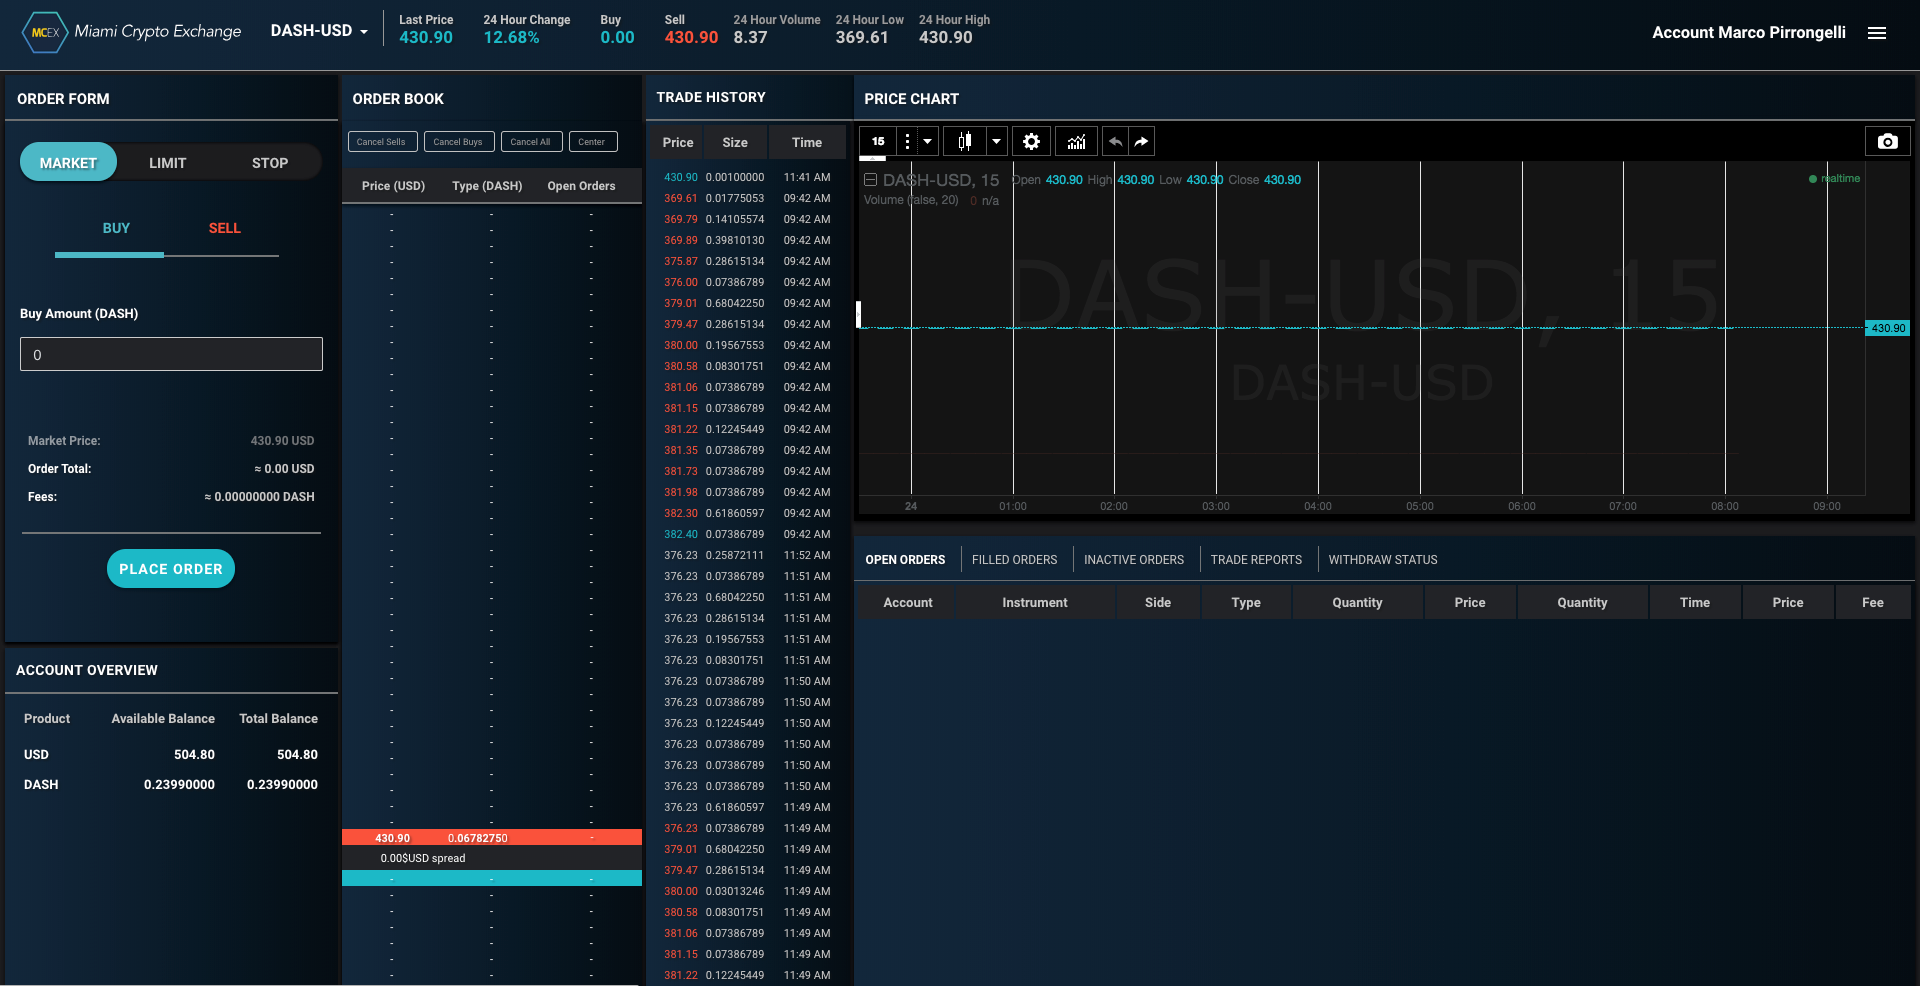This screenshot has height=986, width=1920.
Task: Click the Buy Amount input field
Action: [171, 354]
